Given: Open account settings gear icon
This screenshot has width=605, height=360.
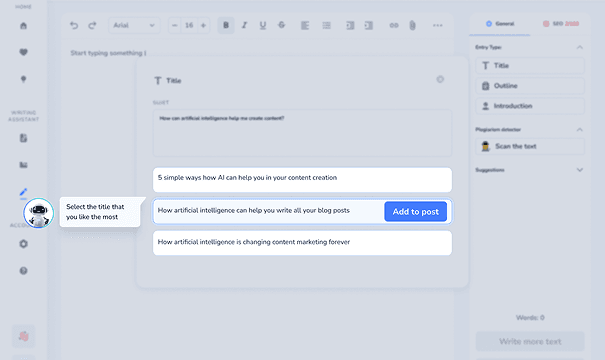Looking at the screenshot, I should point(24,244).
